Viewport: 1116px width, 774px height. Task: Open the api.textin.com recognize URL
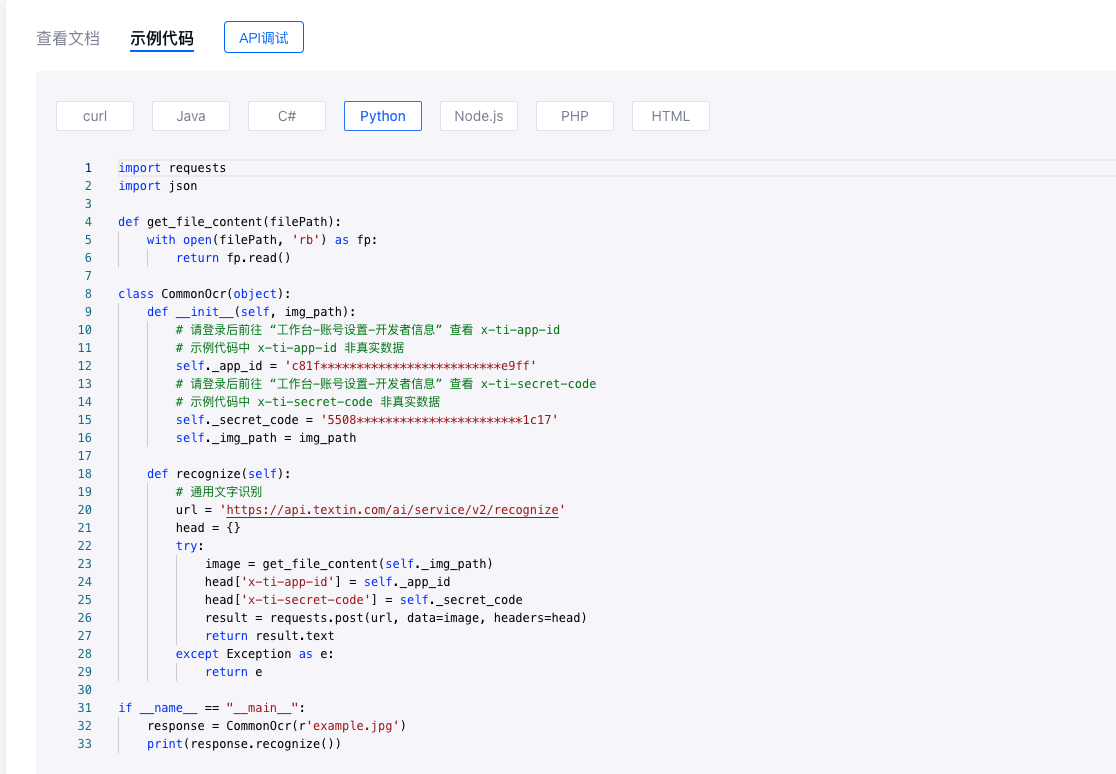click(x=392, y=510)
